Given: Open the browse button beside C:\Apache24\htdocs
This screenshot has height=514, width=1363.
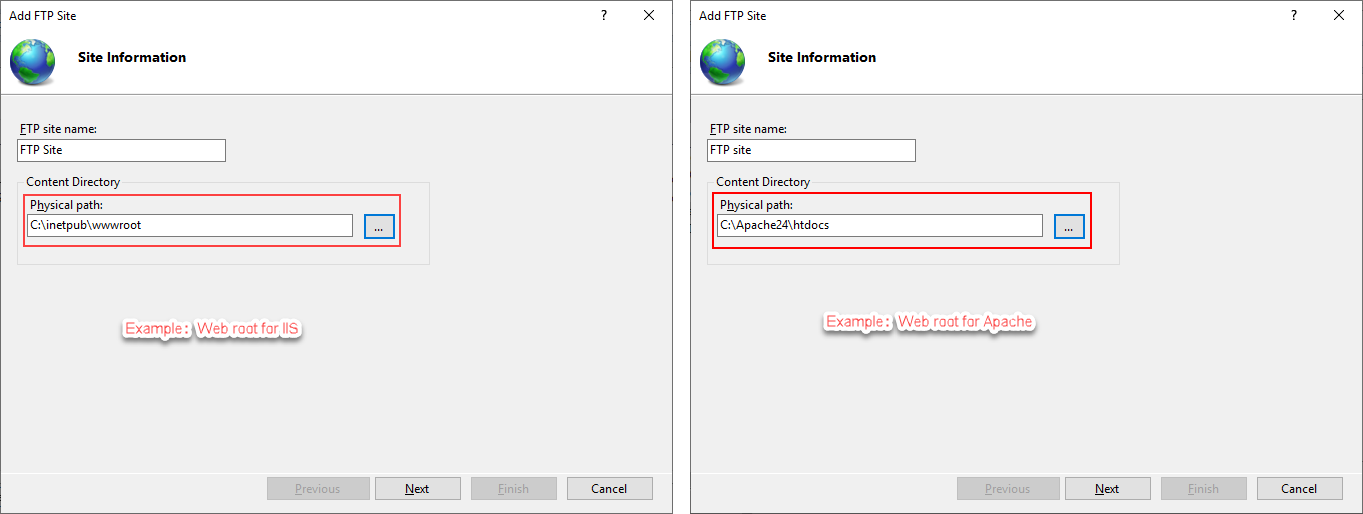Looking at the screenshot, I should click(x=1069, y=227).
